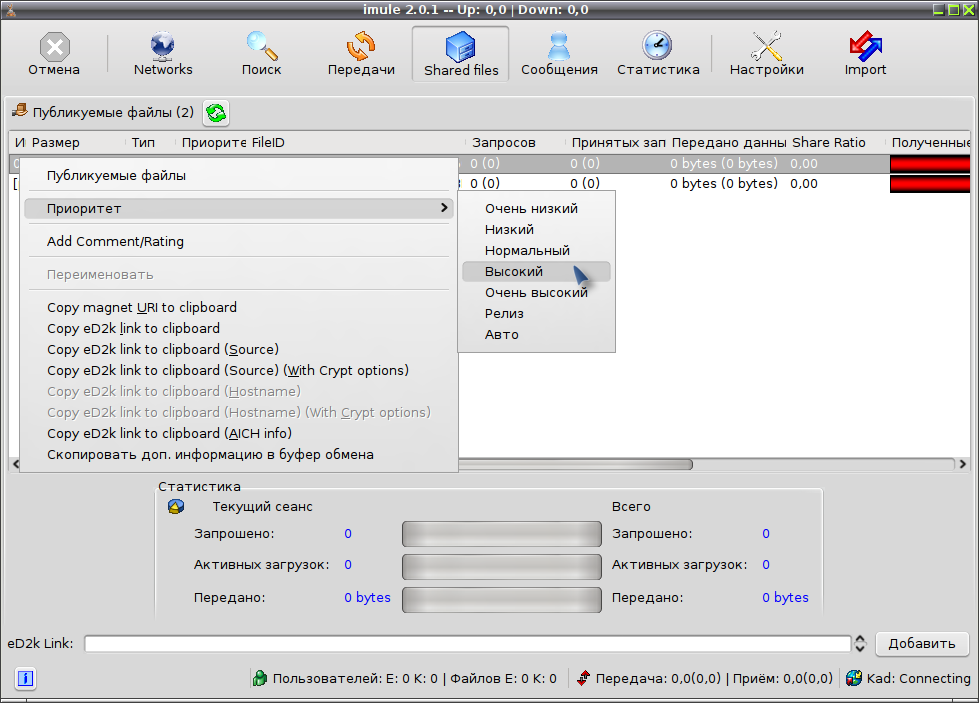
Task: Click the blue info icon in status bar
Action: click(x=26, y=678)
